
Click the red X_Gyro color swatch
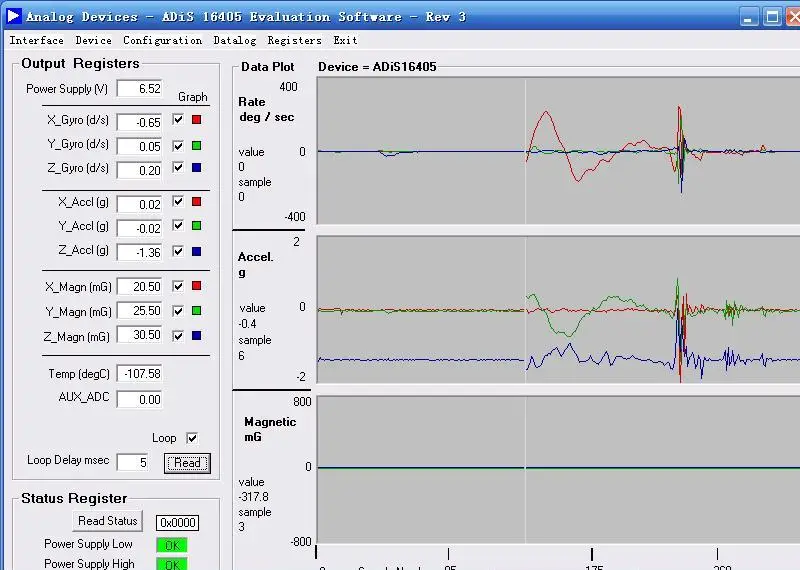(x=197, y=121)
